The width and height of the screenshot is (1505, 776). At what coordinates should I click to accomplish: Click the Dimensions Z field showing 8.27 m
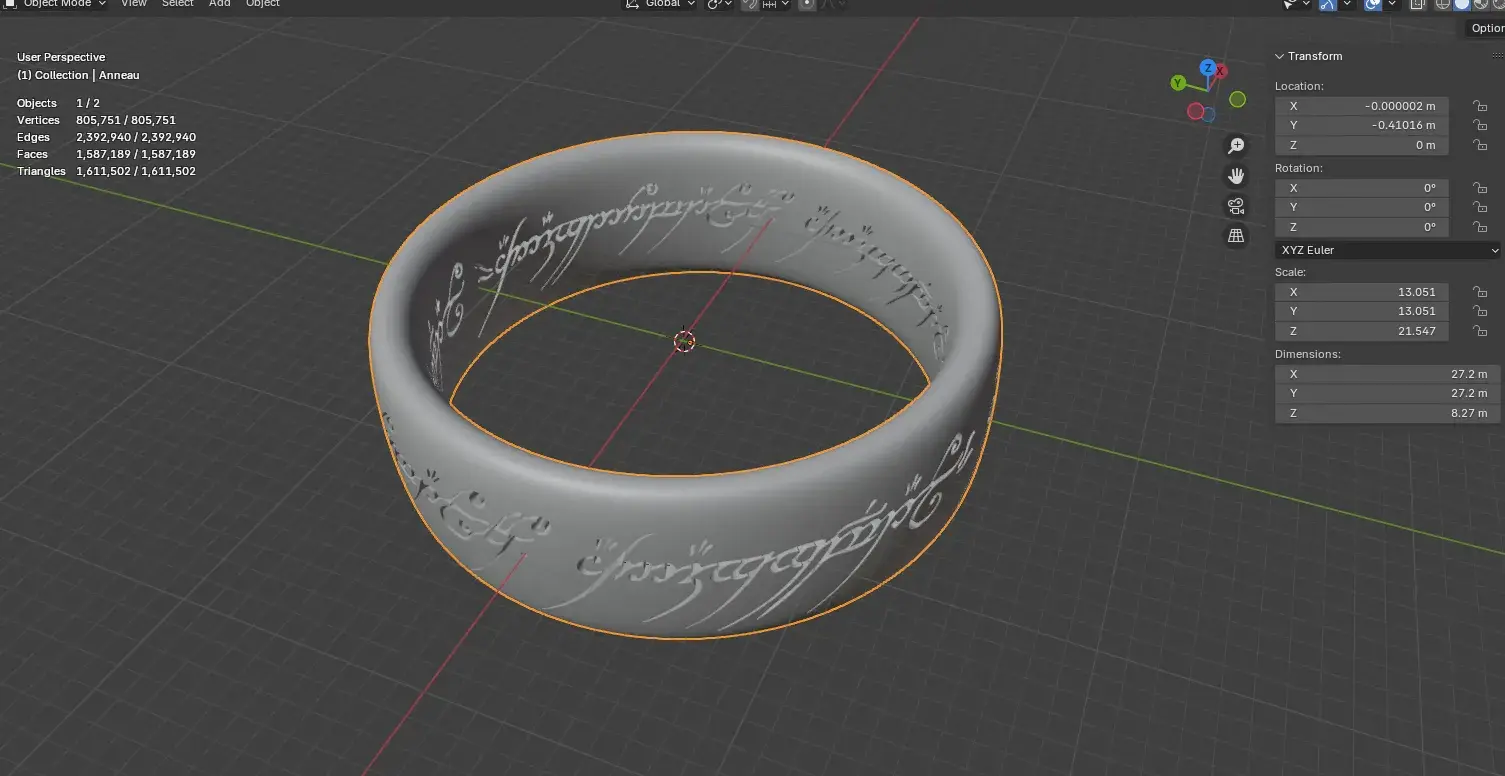pyautogui.click(x=1388, y=413)
